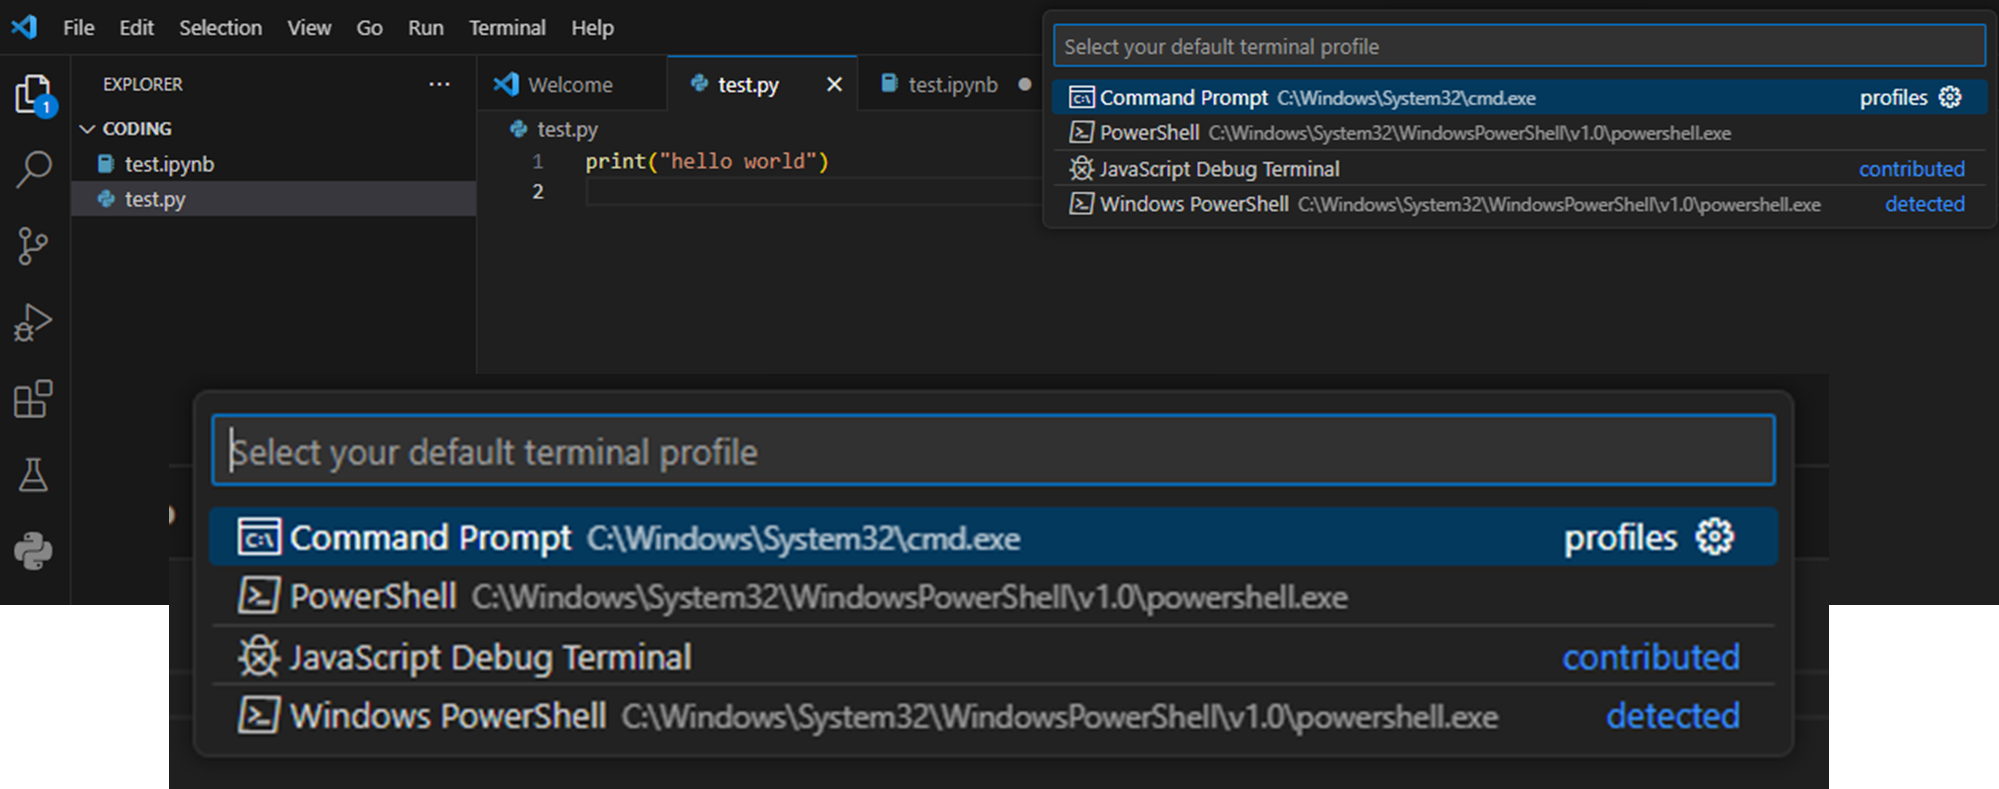Image resolution: width=1999 pixels, height=789 pixels.
Task: Choose PowerShell in the enlarged profile picker
Action: coord(993,596)
